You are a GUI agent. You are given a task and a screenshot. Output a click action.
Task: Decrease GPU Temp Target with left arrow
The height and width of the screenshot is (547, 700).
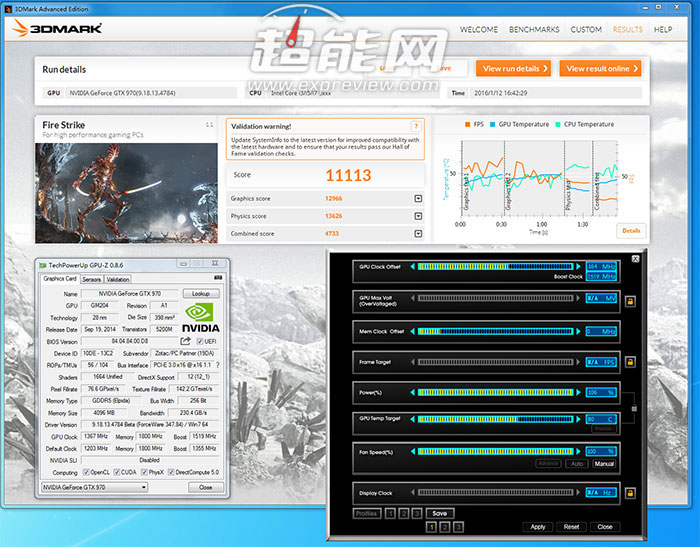(x=412, y=419)
